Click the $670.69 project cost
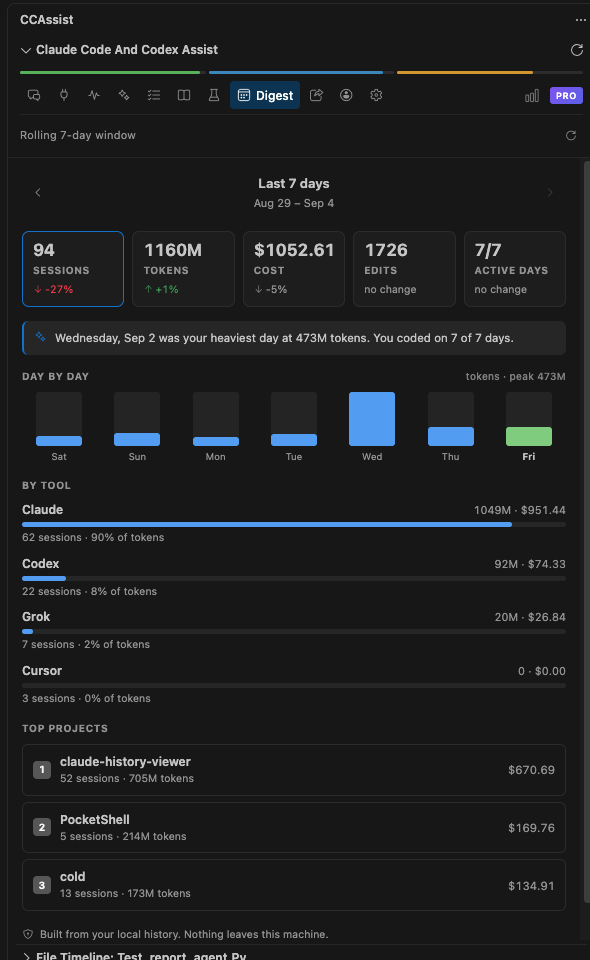The height and width of the screenshot is (960, 590). (531, 770)
